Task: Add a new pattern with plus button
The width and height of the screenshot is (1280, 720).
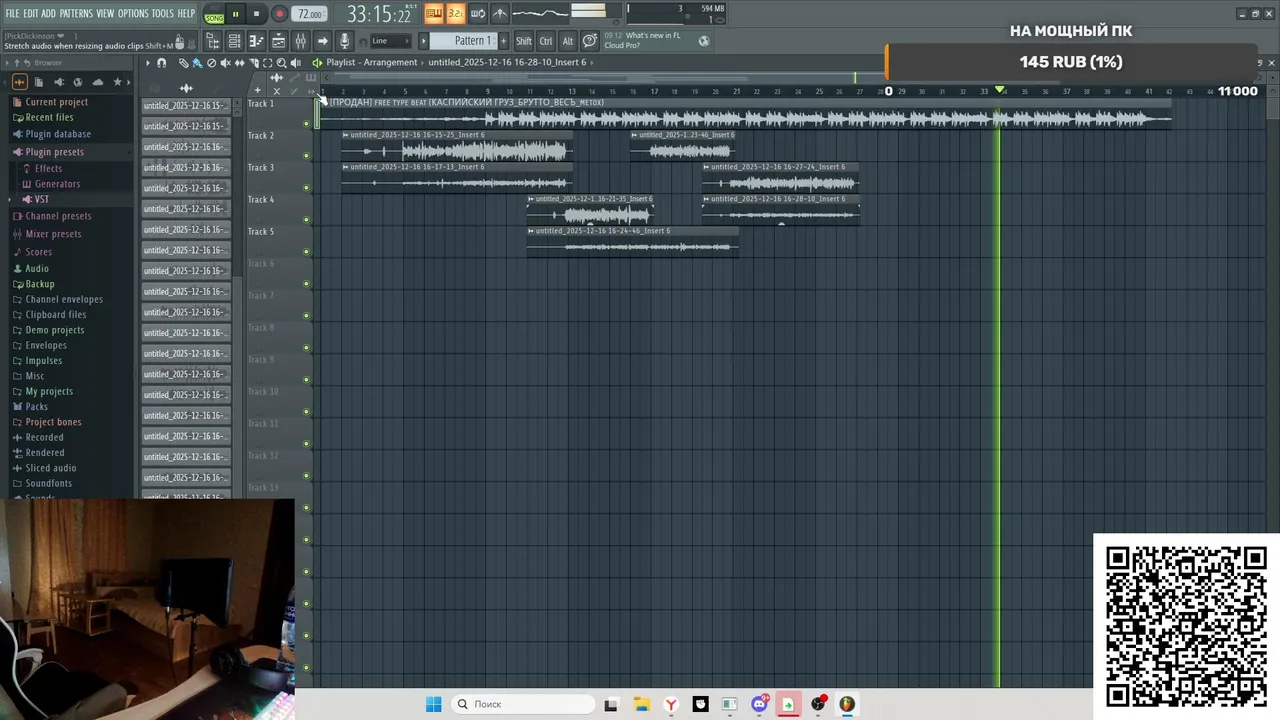Action: coord(503,41)
